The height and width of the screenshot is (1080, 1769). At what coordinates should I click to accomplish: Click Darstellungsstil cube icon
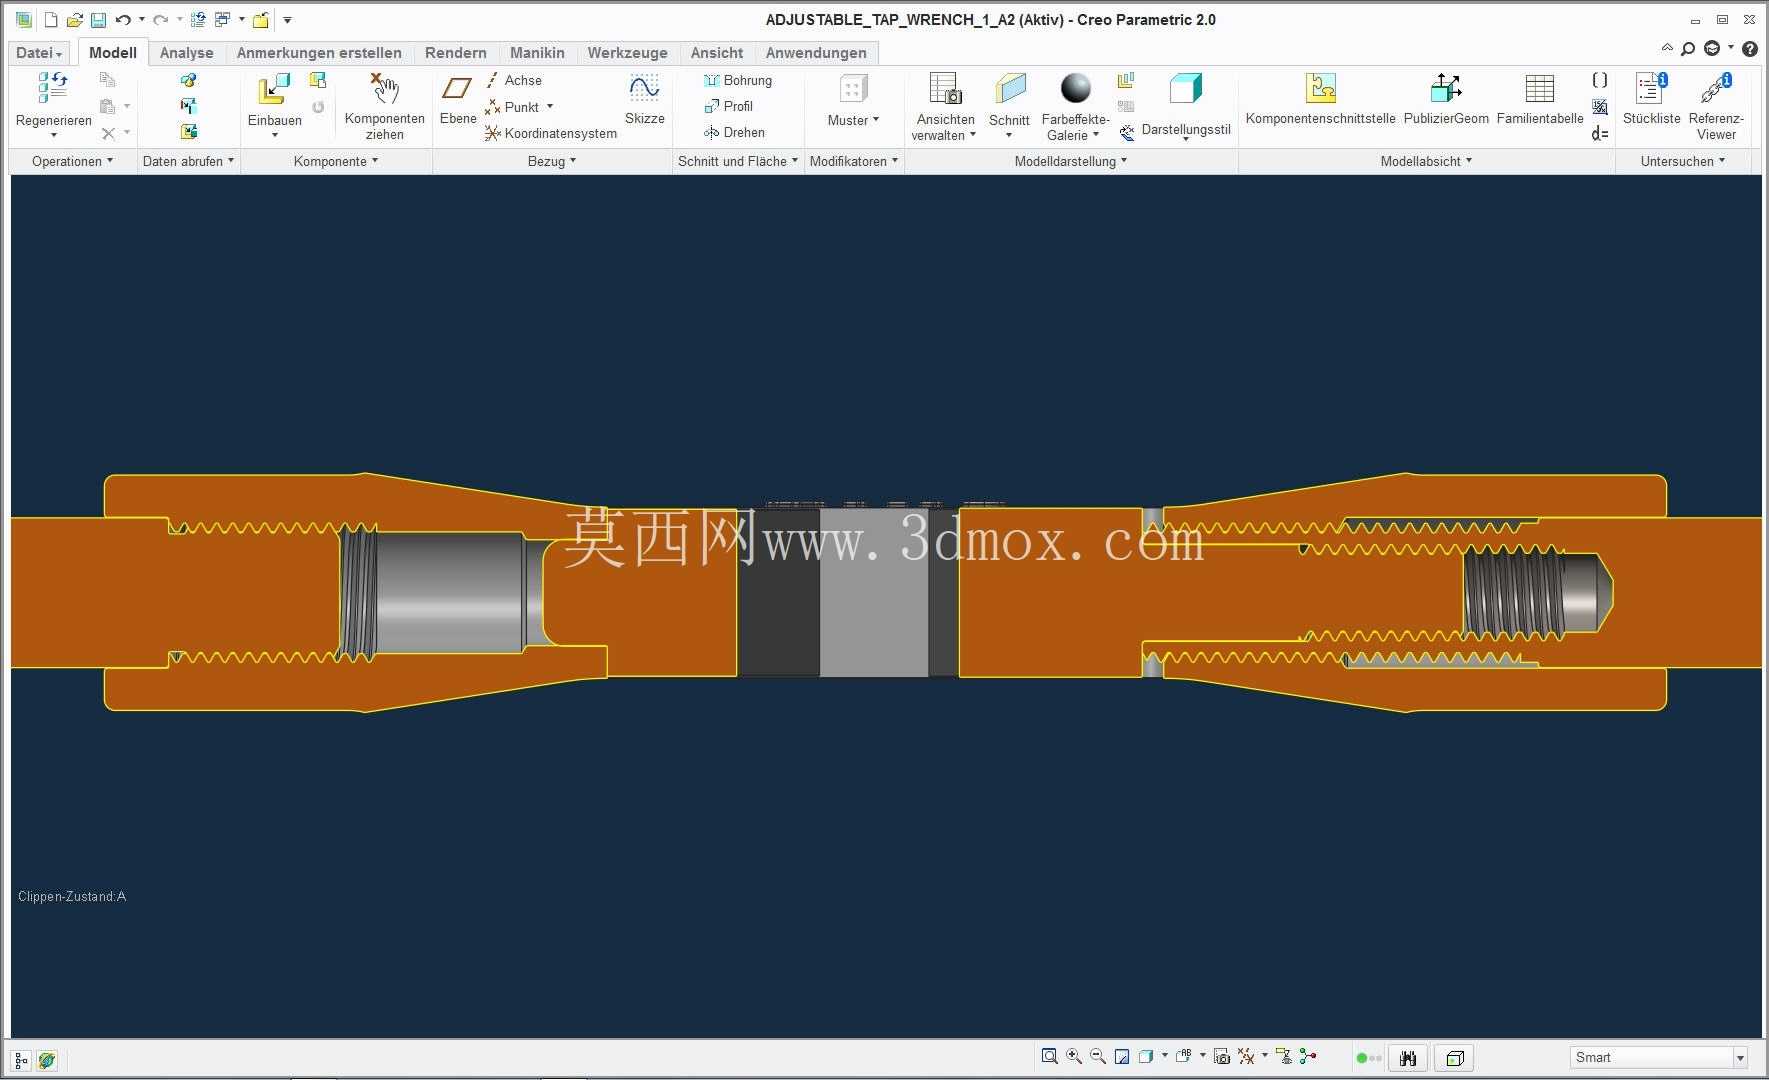tap(1185, 88)
